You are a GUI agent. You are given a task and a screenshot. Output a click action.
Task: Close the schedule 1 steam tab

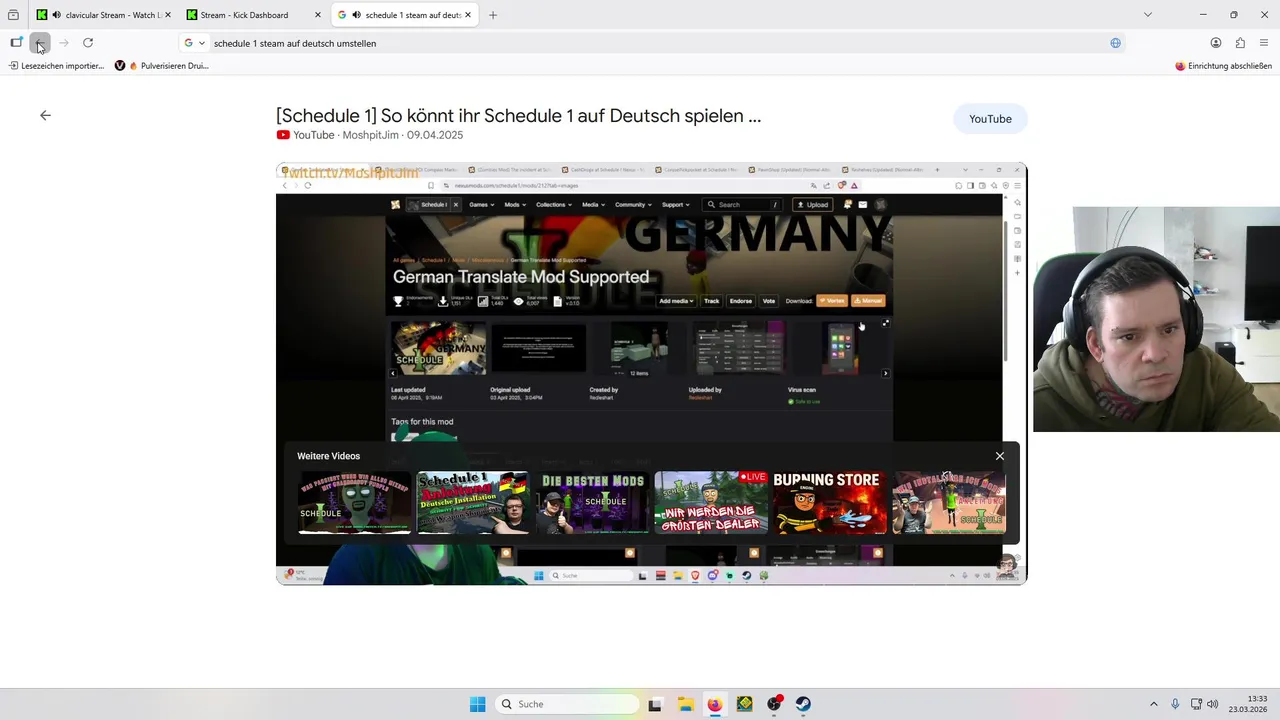[x=469, y=15]
